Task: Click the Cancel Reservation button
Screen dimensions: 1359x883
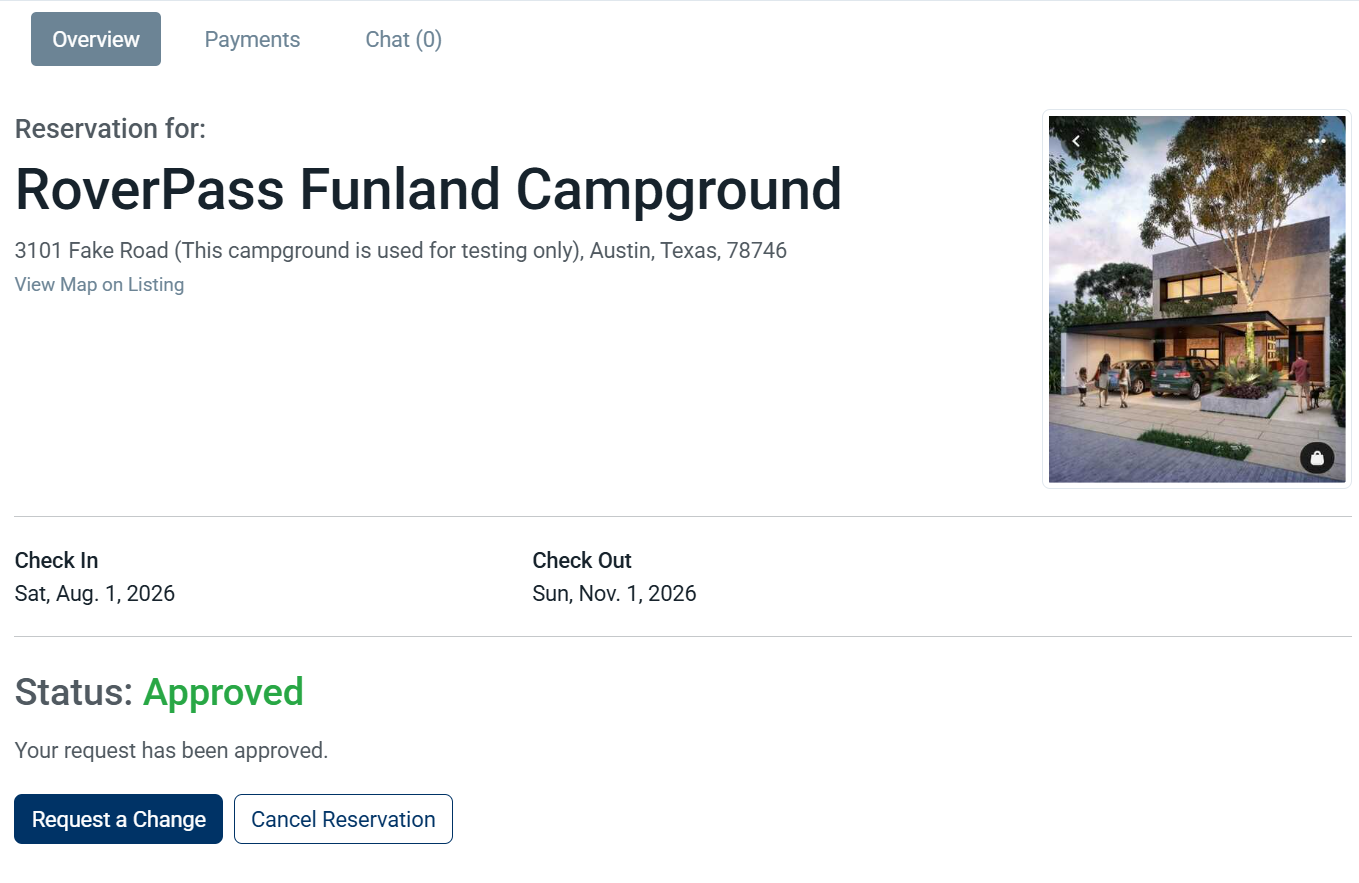Action: tap(343, 819)
